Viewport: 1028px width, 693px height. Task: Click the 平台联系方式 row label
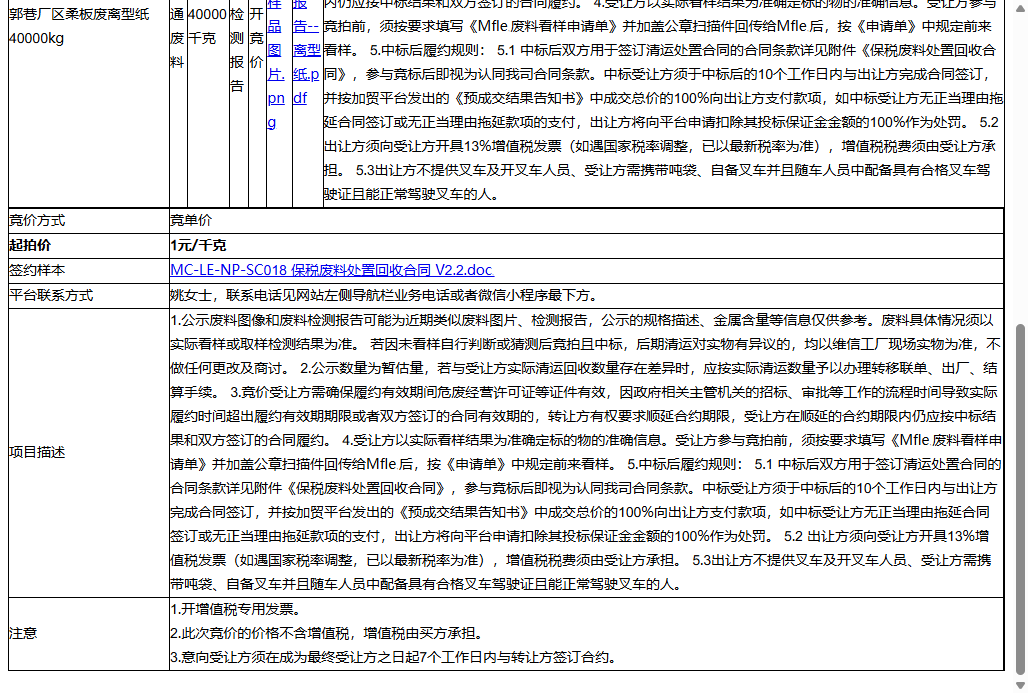(x=51, y=296)
